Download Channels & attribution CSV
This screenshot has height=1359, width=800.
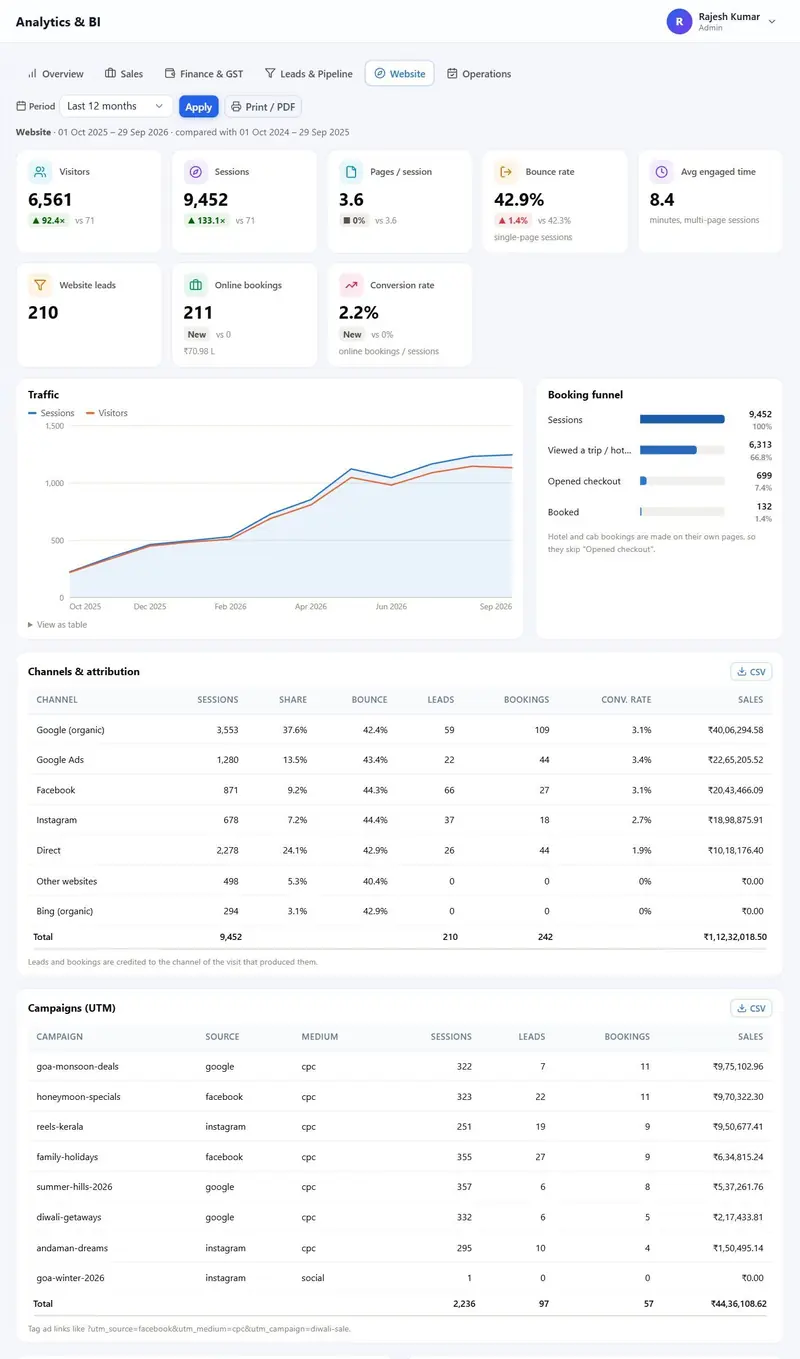pyautogui.click(x=751, y=672)
